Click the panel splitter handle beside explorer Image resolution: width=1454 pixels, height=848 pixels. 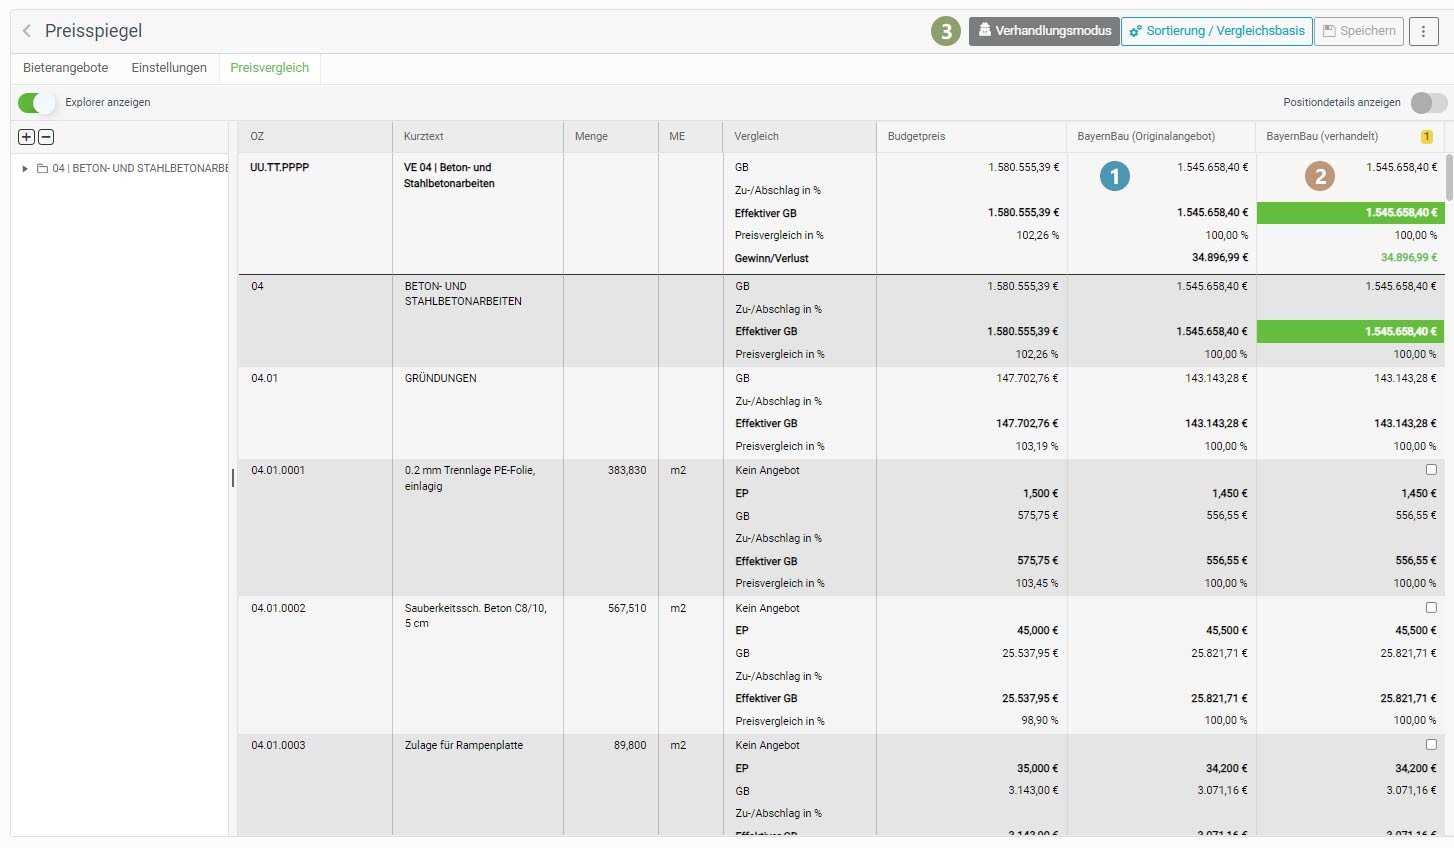[233, 478]
